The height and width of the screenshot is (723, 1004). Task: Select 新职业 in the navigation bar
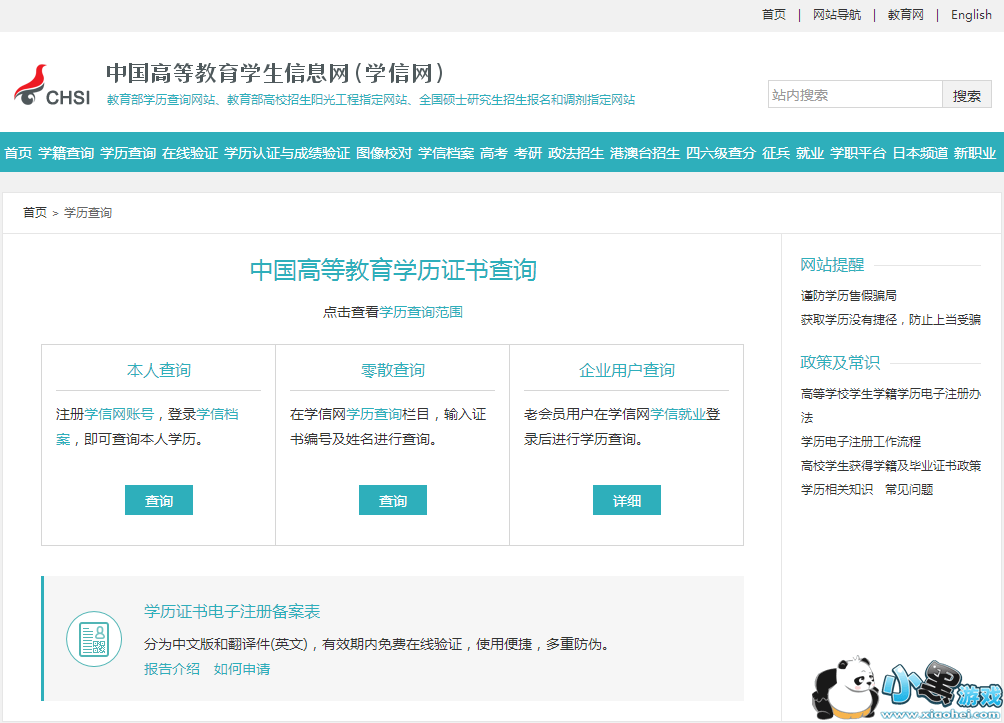tap(975, 153)
